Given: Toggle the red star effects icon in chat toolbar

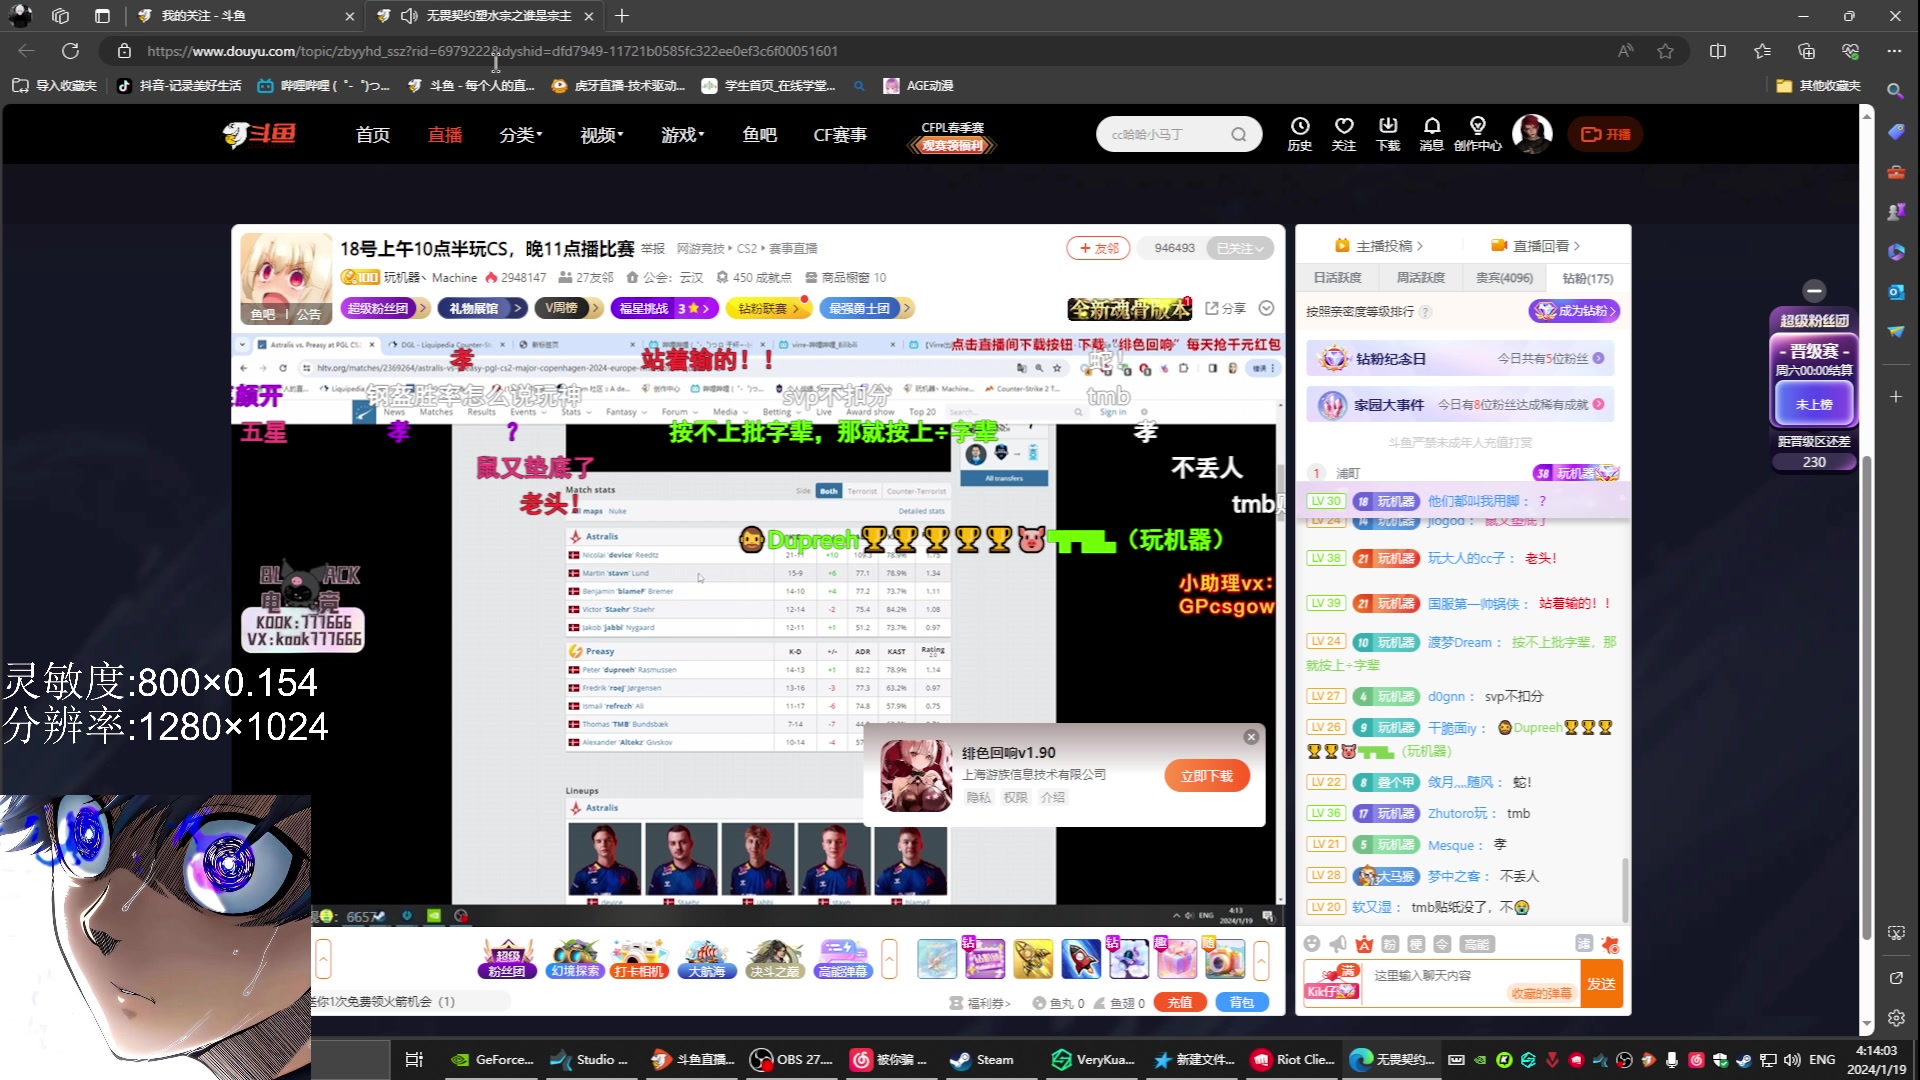Looking at the screenshot, I should (x=1610, y=943).
